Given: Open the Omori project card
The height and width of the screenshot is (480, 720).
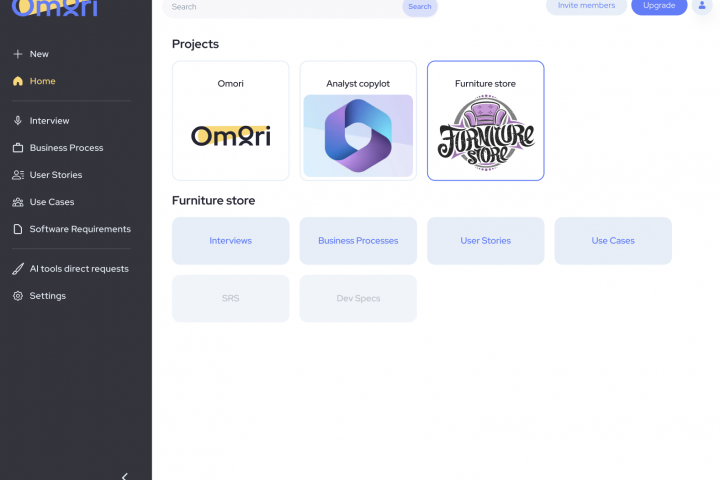Looking at the screenshot, I should click(x=231, y=121).
